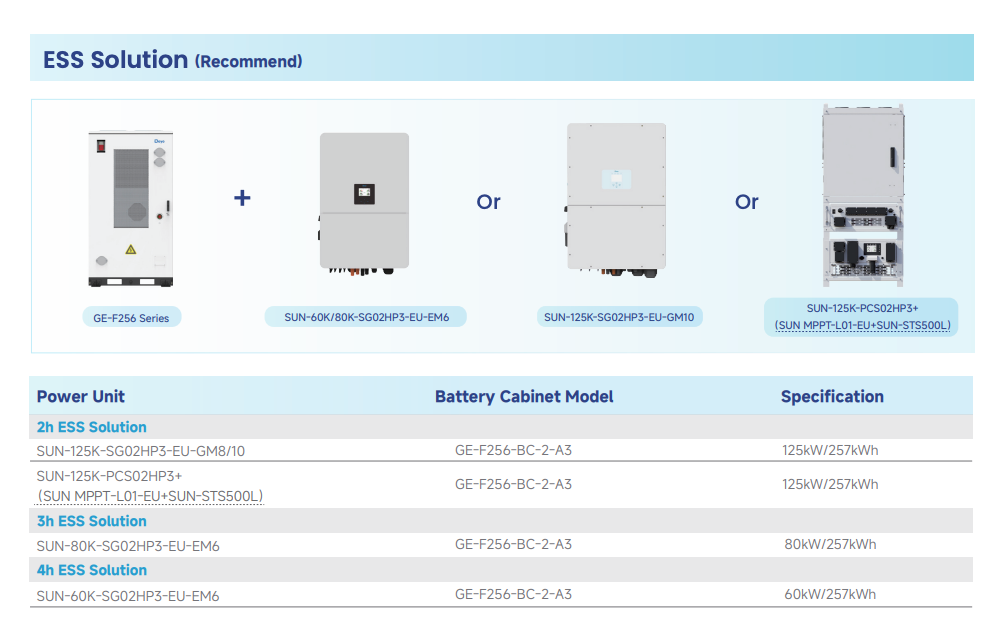Click the SUN-125K-SG02HP3-EU-GM10 label pill
Image resolution: width=1002 pixels, height=628 pixels.
619,317
